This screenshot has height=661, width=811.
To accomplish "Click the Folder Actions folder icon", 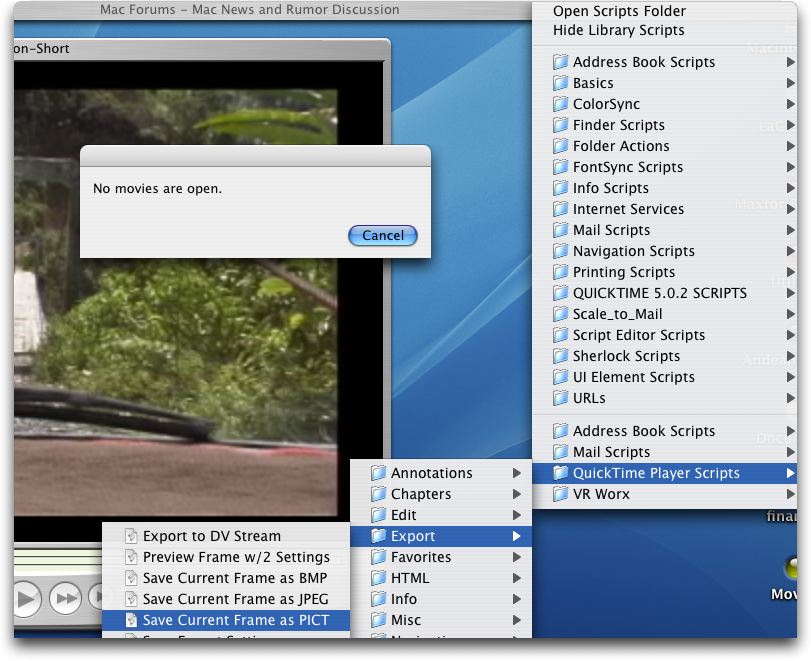I will coord(560,146).
